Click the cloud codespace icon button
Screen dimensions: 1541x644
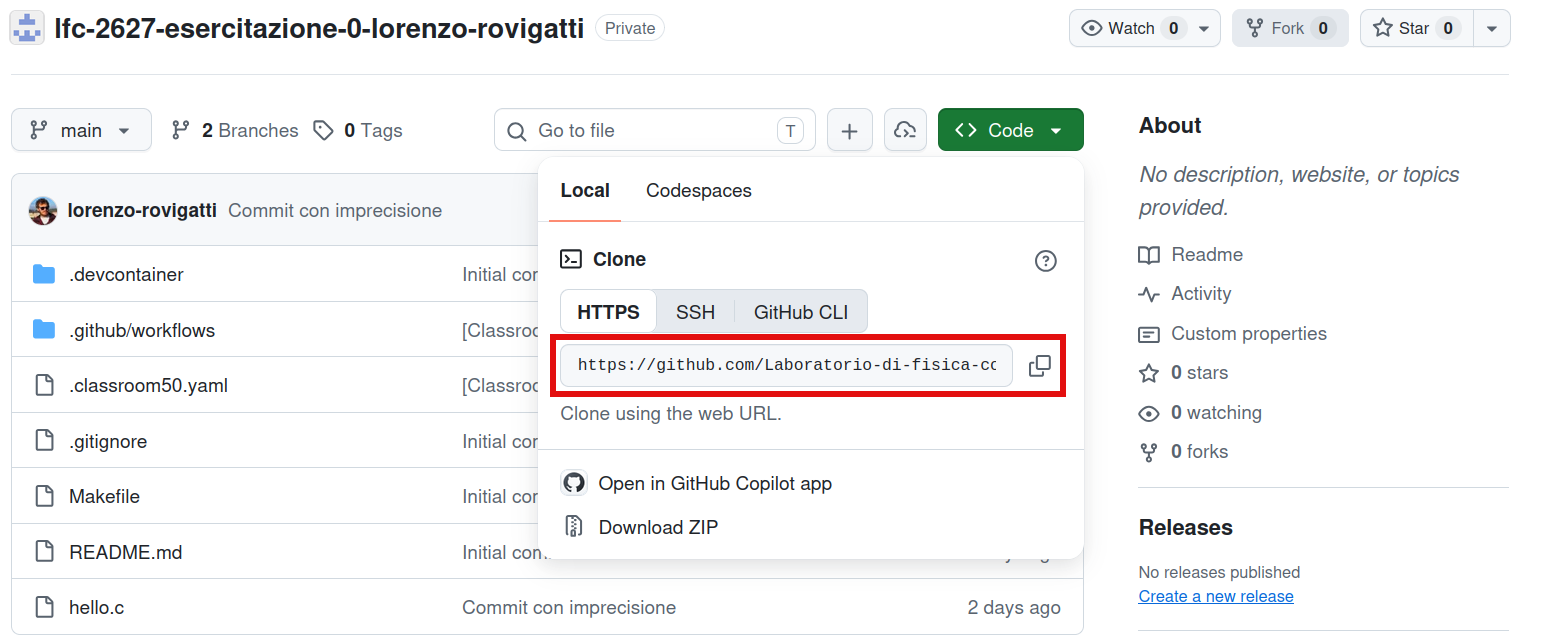(x=905, y=131)
